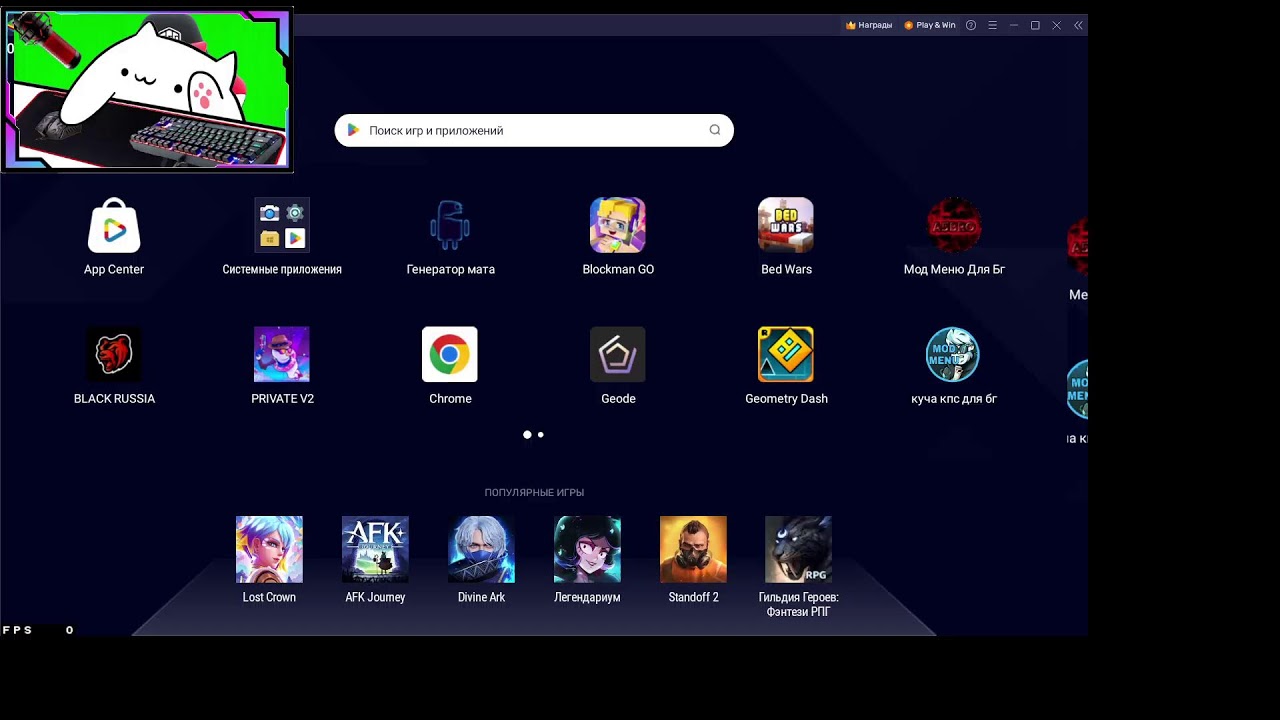Launch Chrome browser
Image resolution: width=1280 pixels, height=720 pixels.
[x=450, y=354]
